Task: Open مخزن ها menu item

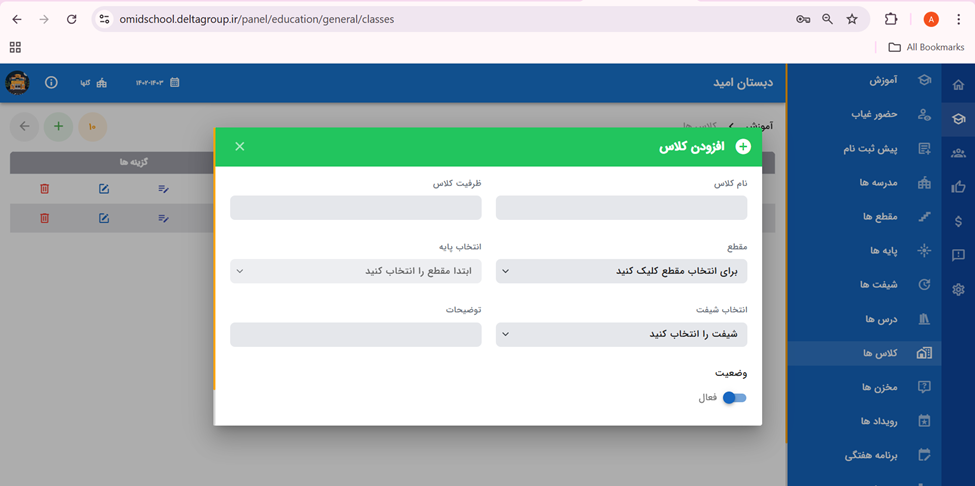Action: (864, 387)
